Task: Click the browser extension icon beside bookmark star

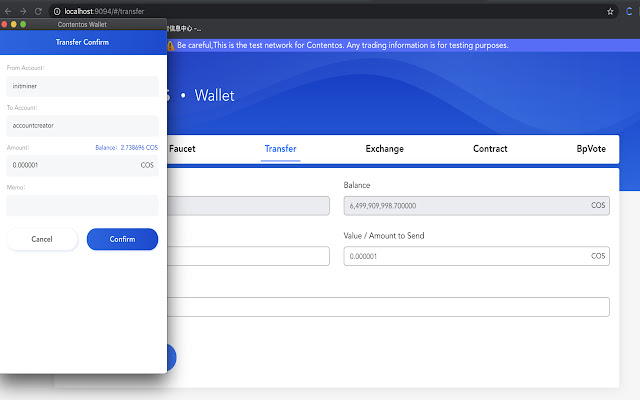Action: 629,11
